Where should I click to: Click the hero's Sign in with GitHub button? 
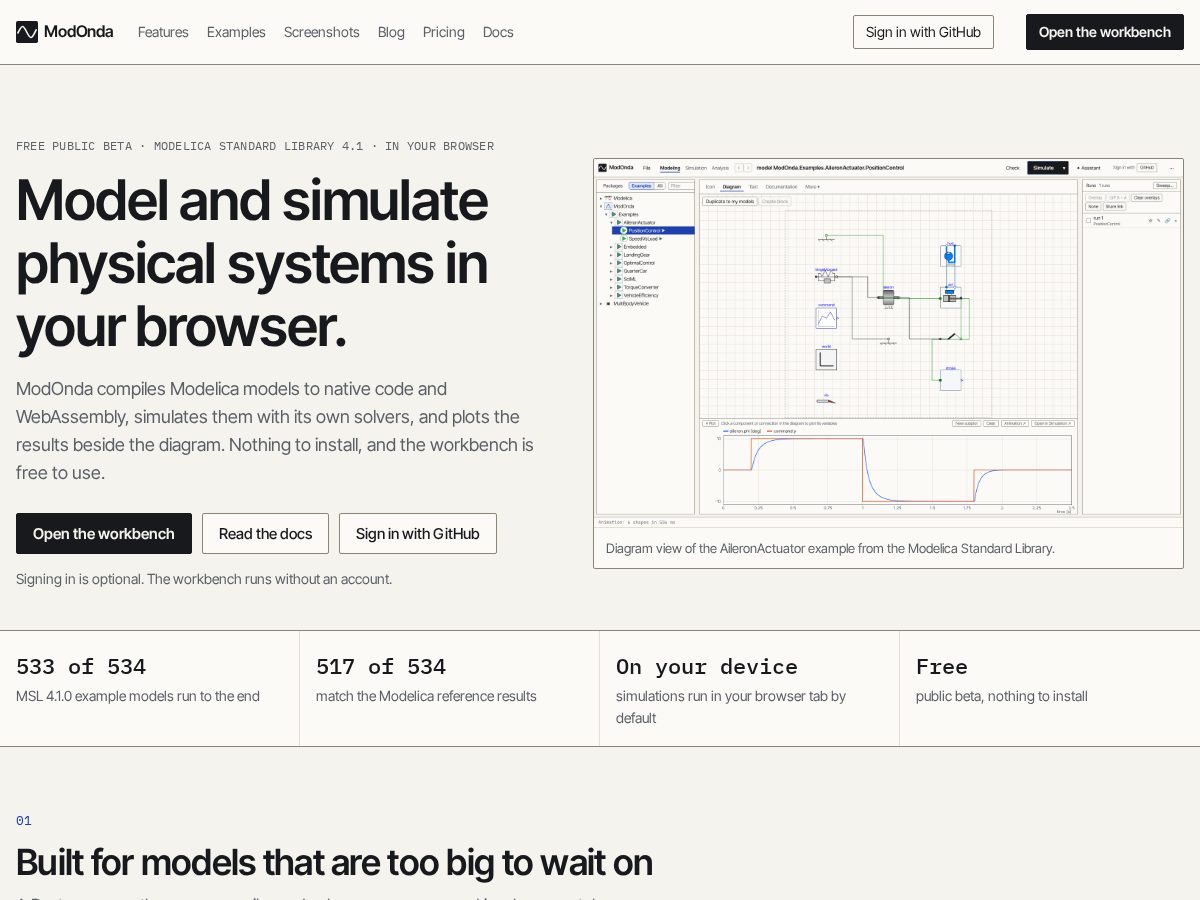coord(418,534)
